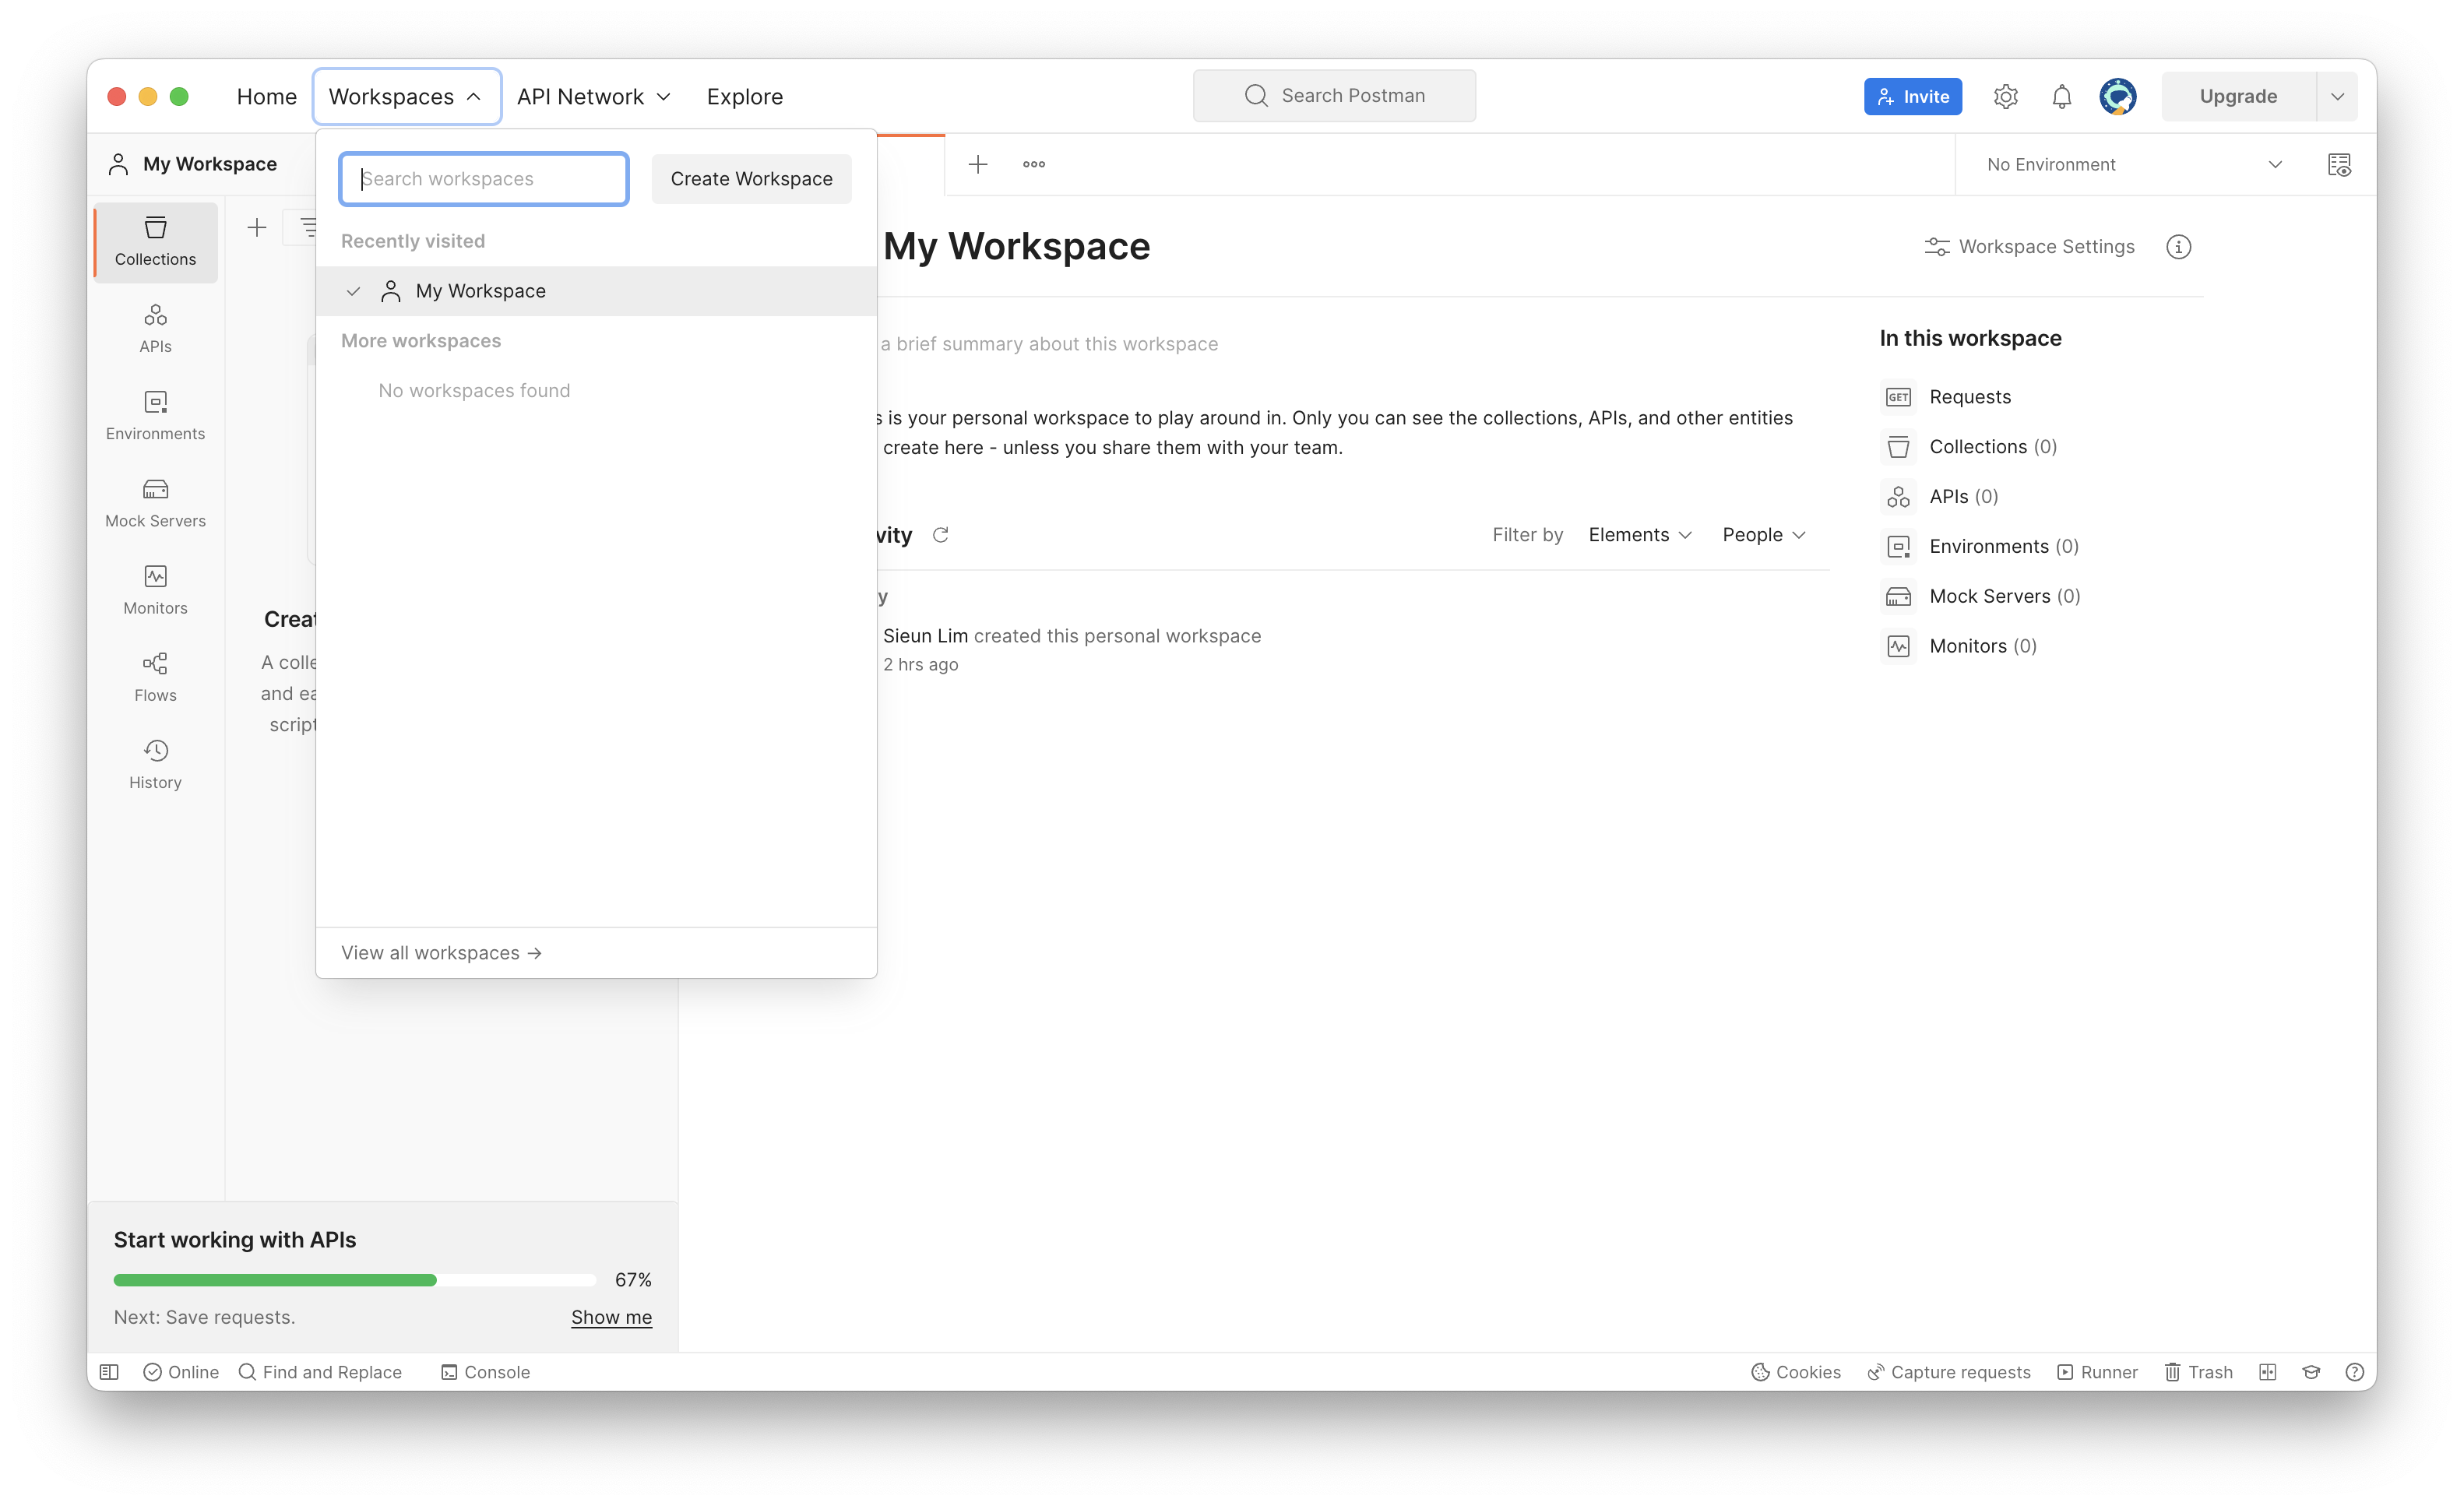Screen dimensions: 2464x1506
Task: Expand the People filter dropdown
Action: coord(1762,535)
